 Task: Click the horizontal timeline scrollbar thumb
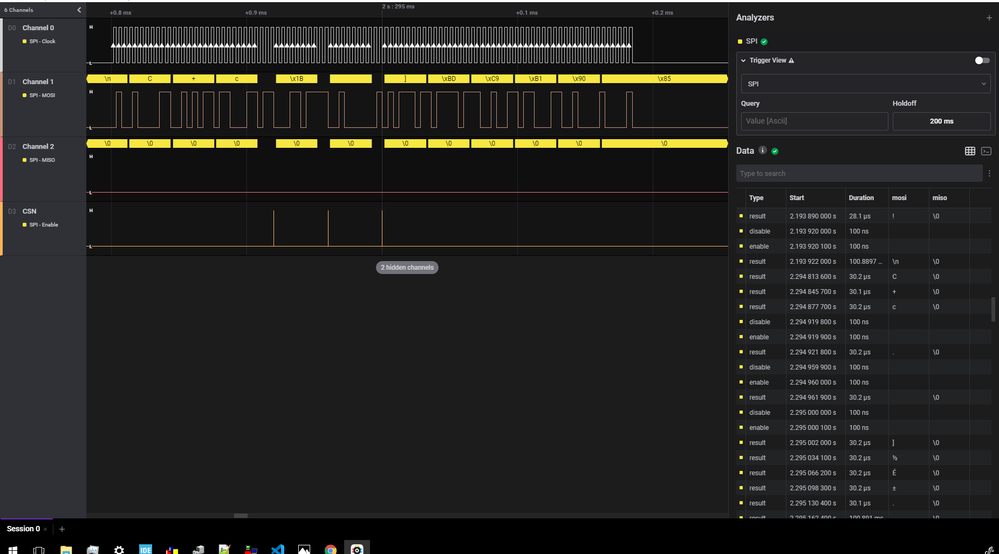click(240, 516)
